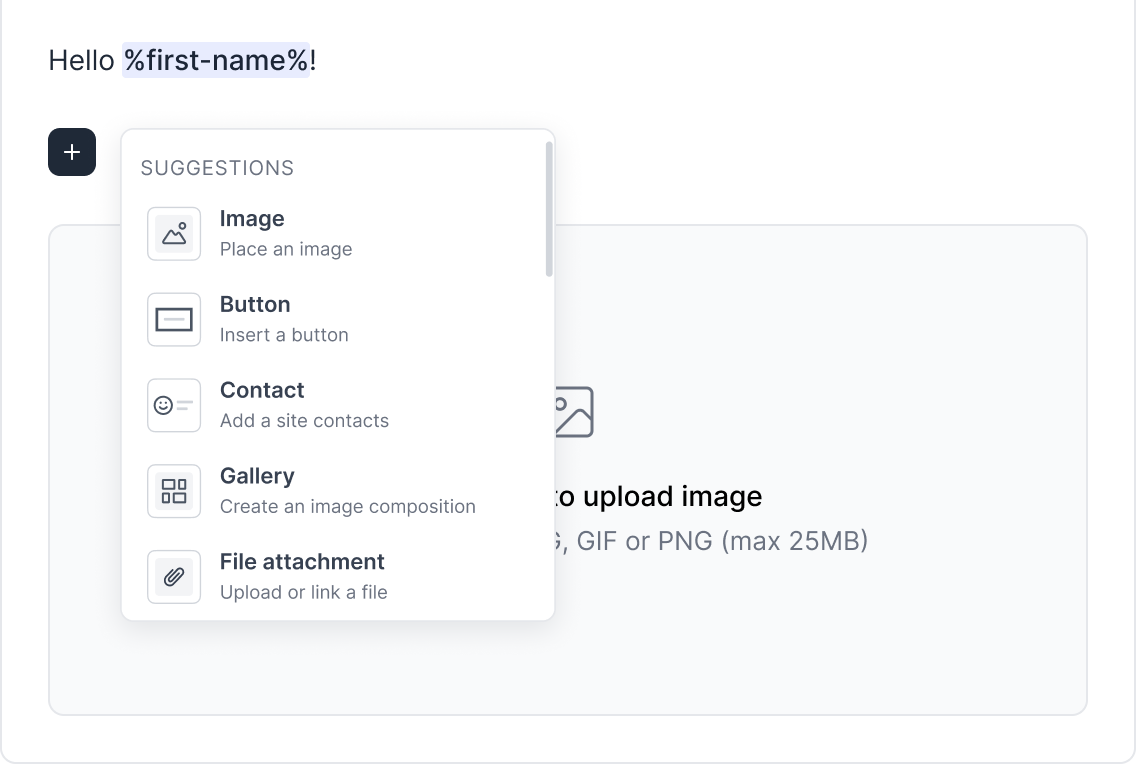Click 'Insert a button' description

coord(284,335)
